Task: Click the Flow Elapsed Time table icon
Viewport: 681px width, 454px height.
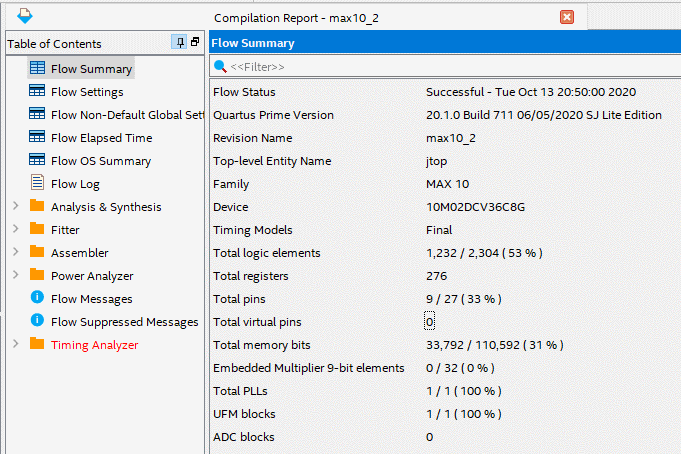Action: pos(37,138)
